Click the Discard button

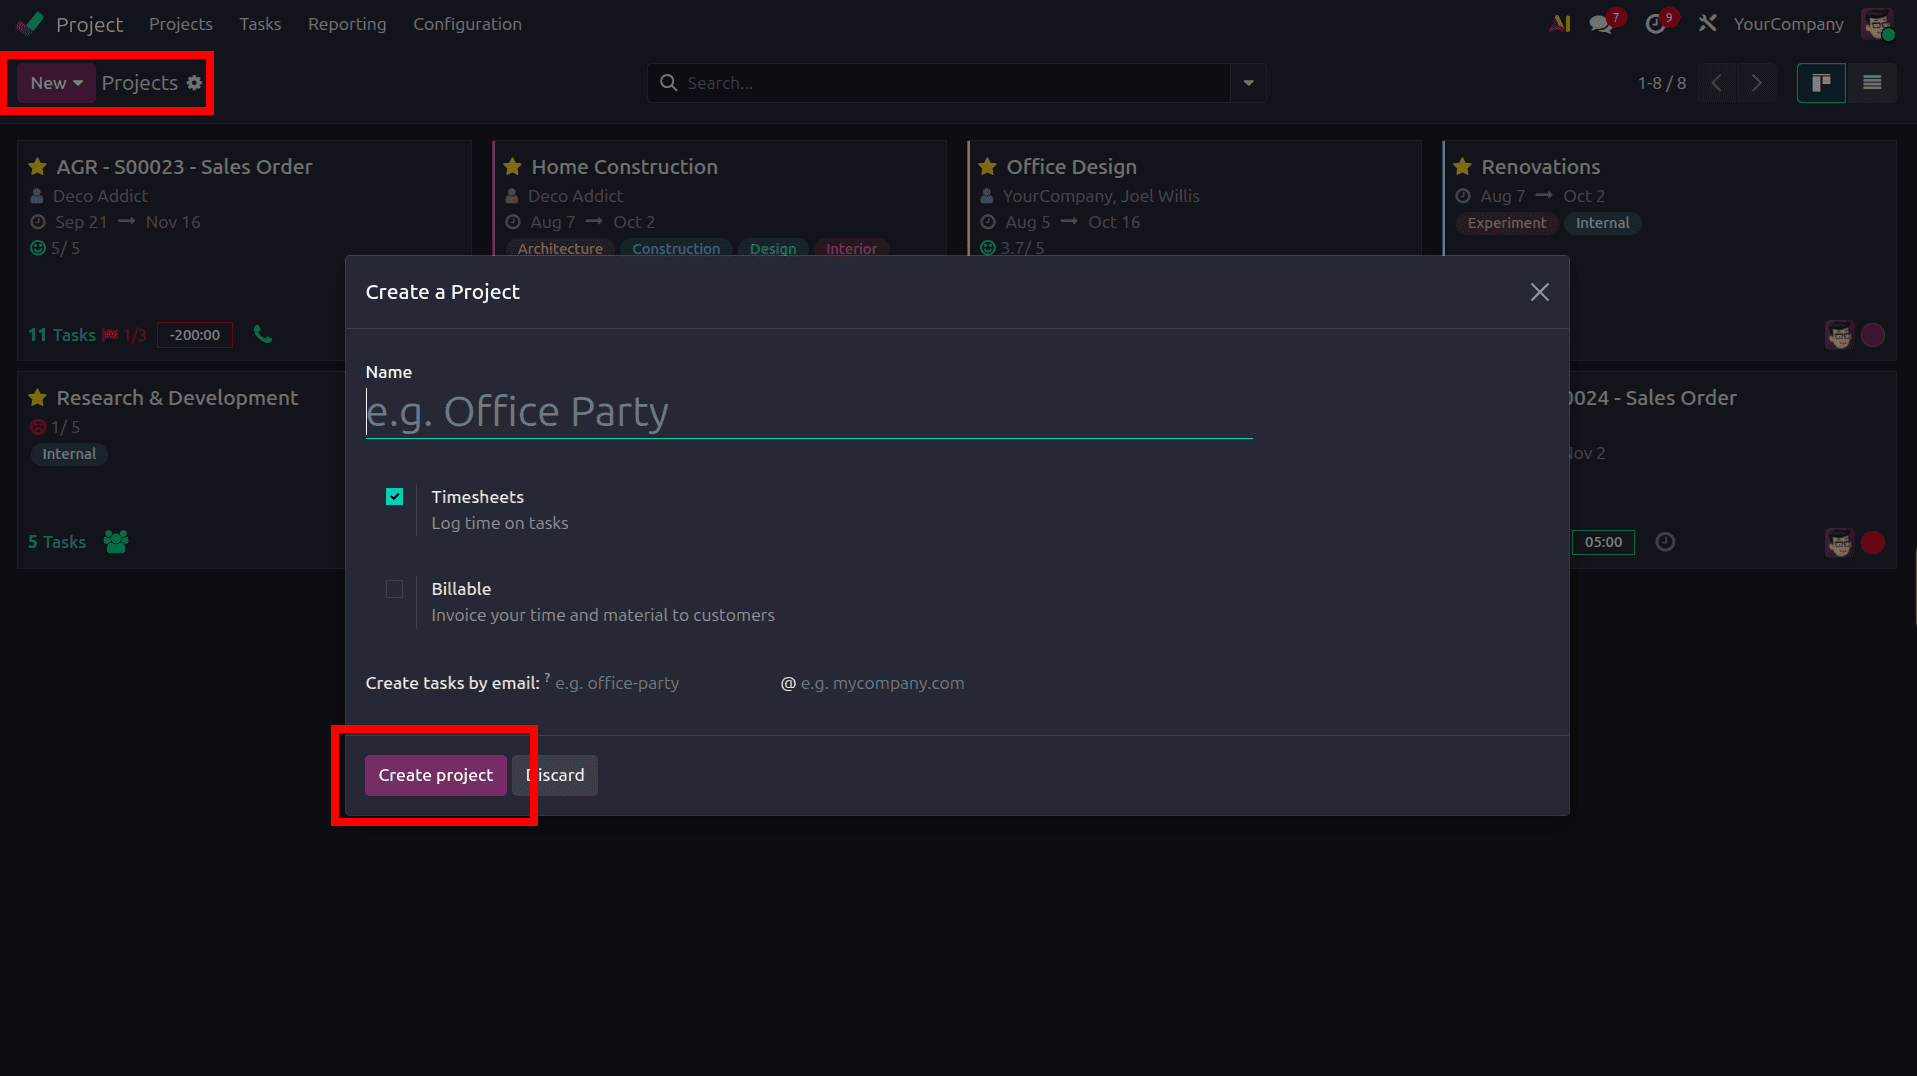(x=555, y=775)
